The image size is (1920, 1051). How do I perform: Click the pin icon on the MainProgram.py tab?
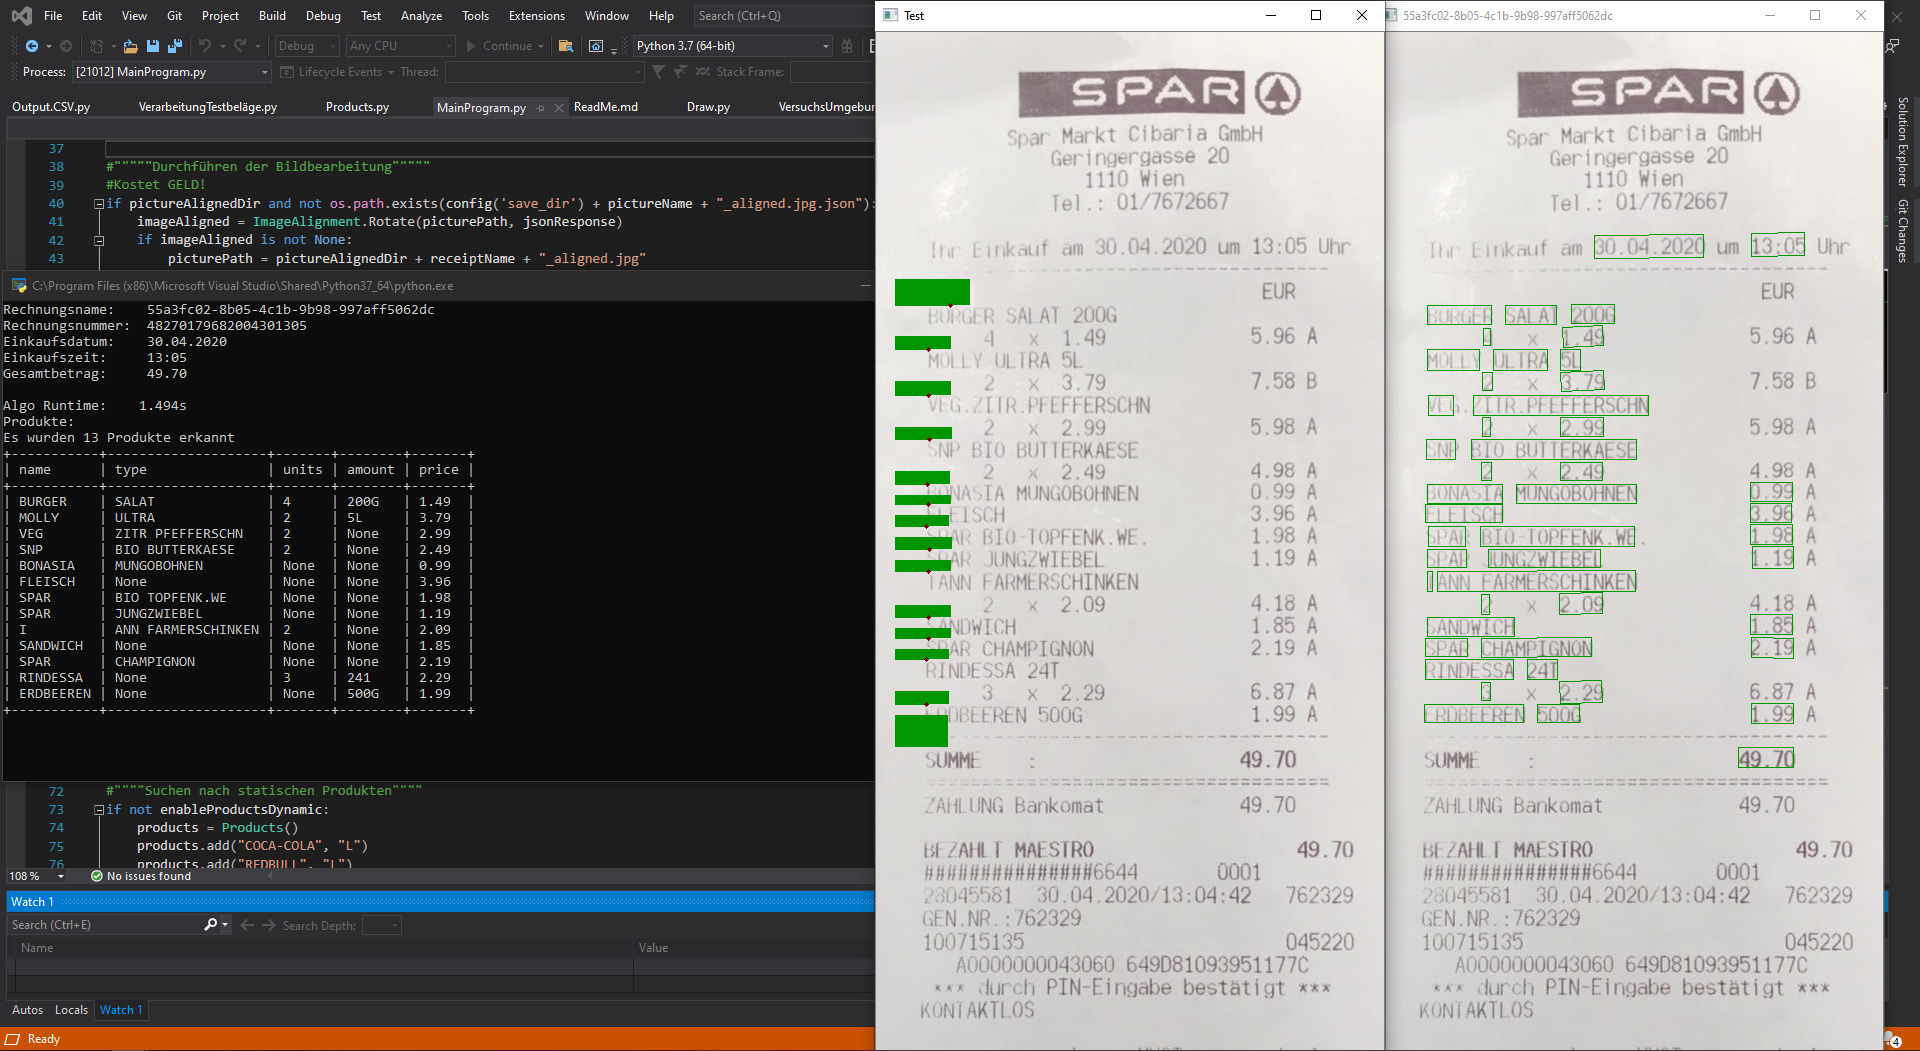(541, 108)
